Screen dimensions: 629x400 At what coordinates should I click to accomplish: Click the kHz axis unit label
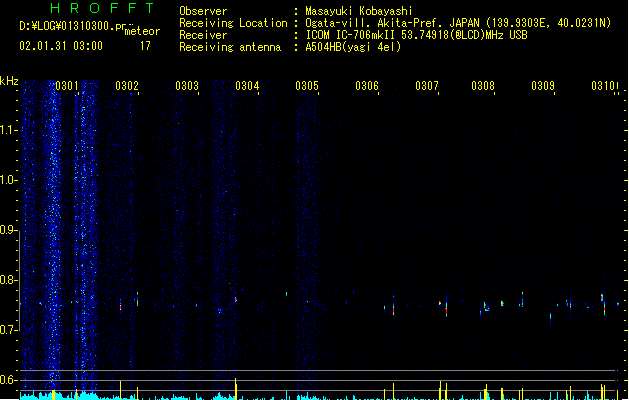(x=9, y=81)
